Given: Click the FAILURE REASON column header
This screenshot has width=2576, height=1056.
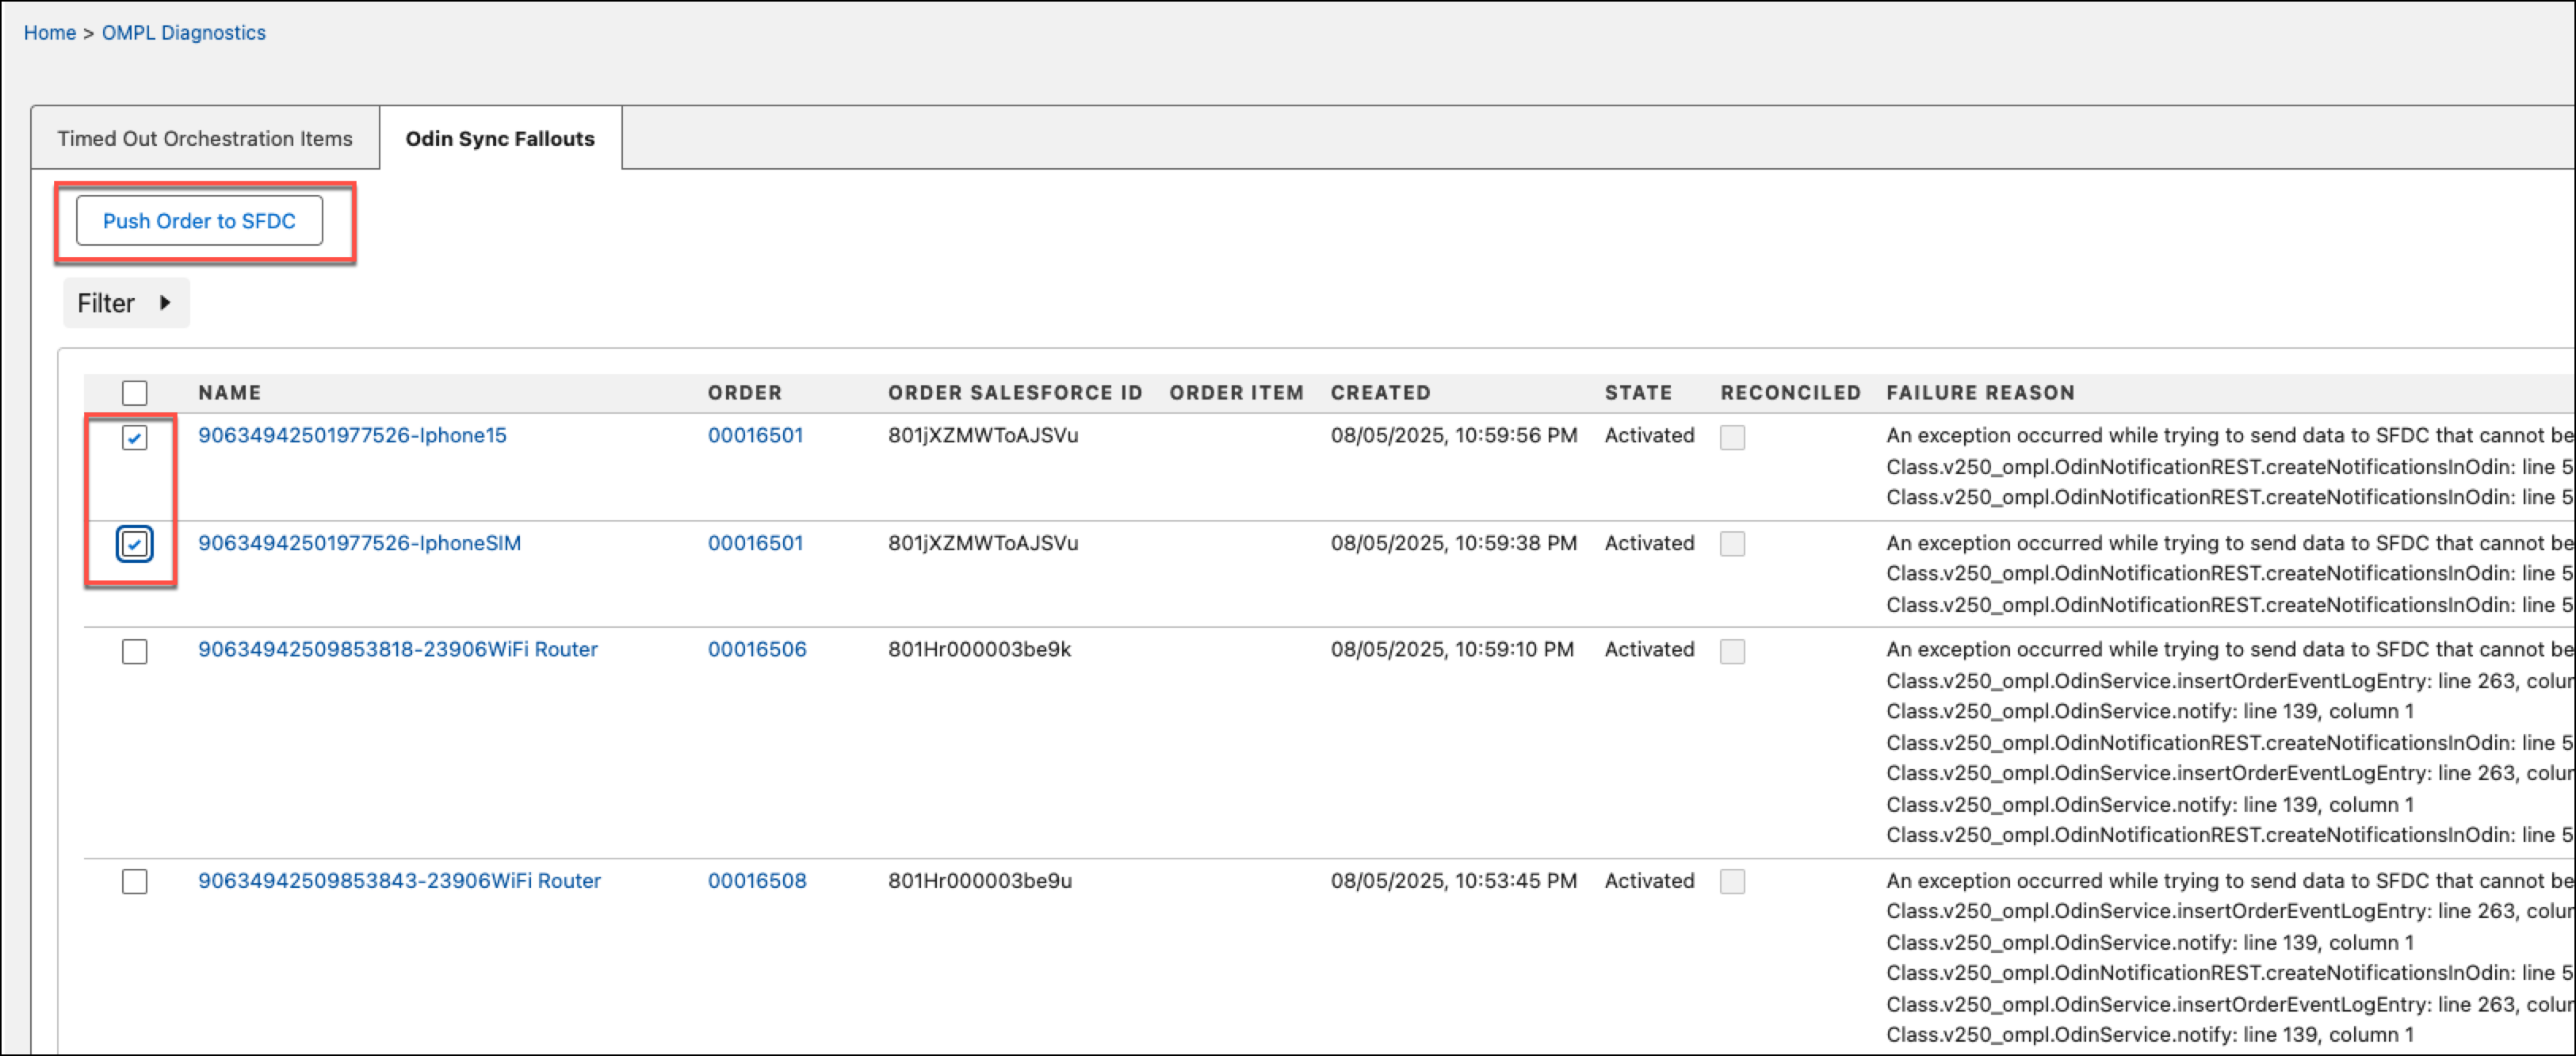Looking at the screenshot, I should pos(1981,393).
